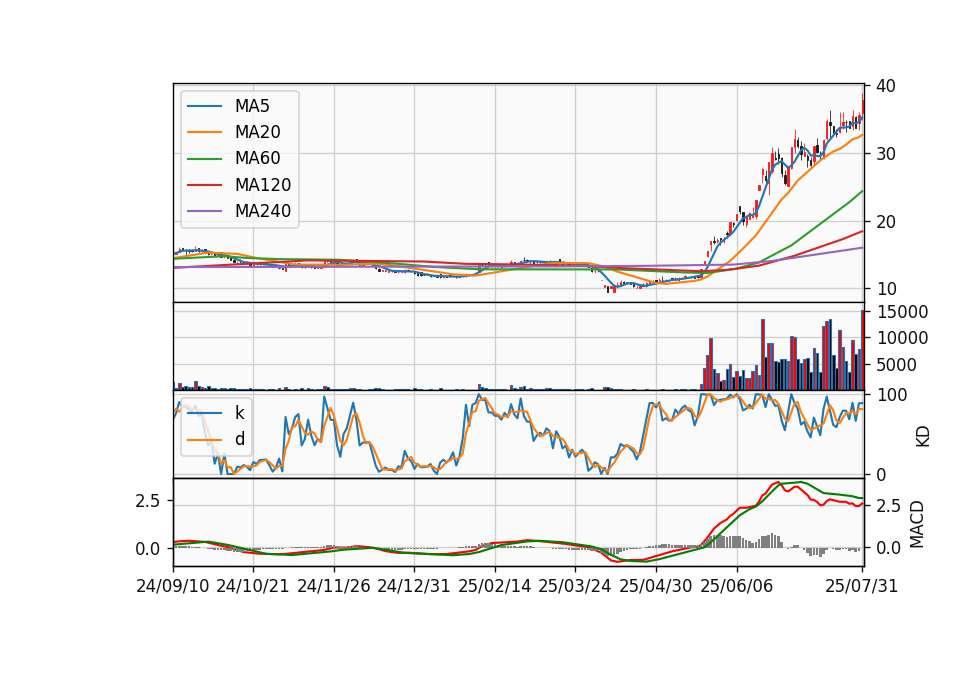Click the 25/02/14 date tick label
Image resolution: width=960 pixels, height=690 pixels.
click(x=495, y=586)
